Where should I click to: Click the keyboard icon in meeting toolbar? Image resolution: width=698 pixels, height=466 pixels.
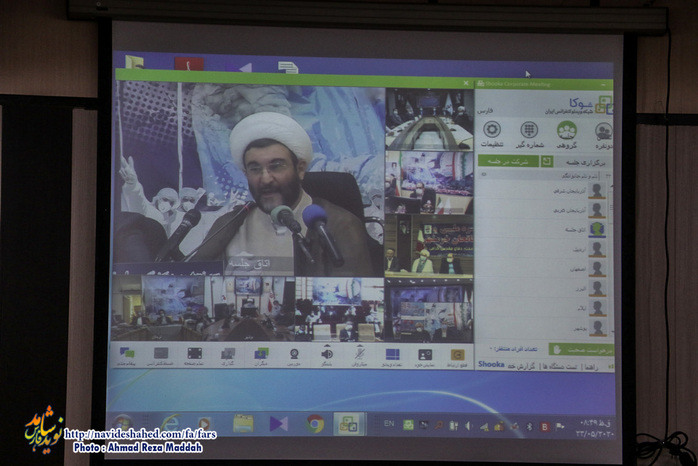[161, 354]
